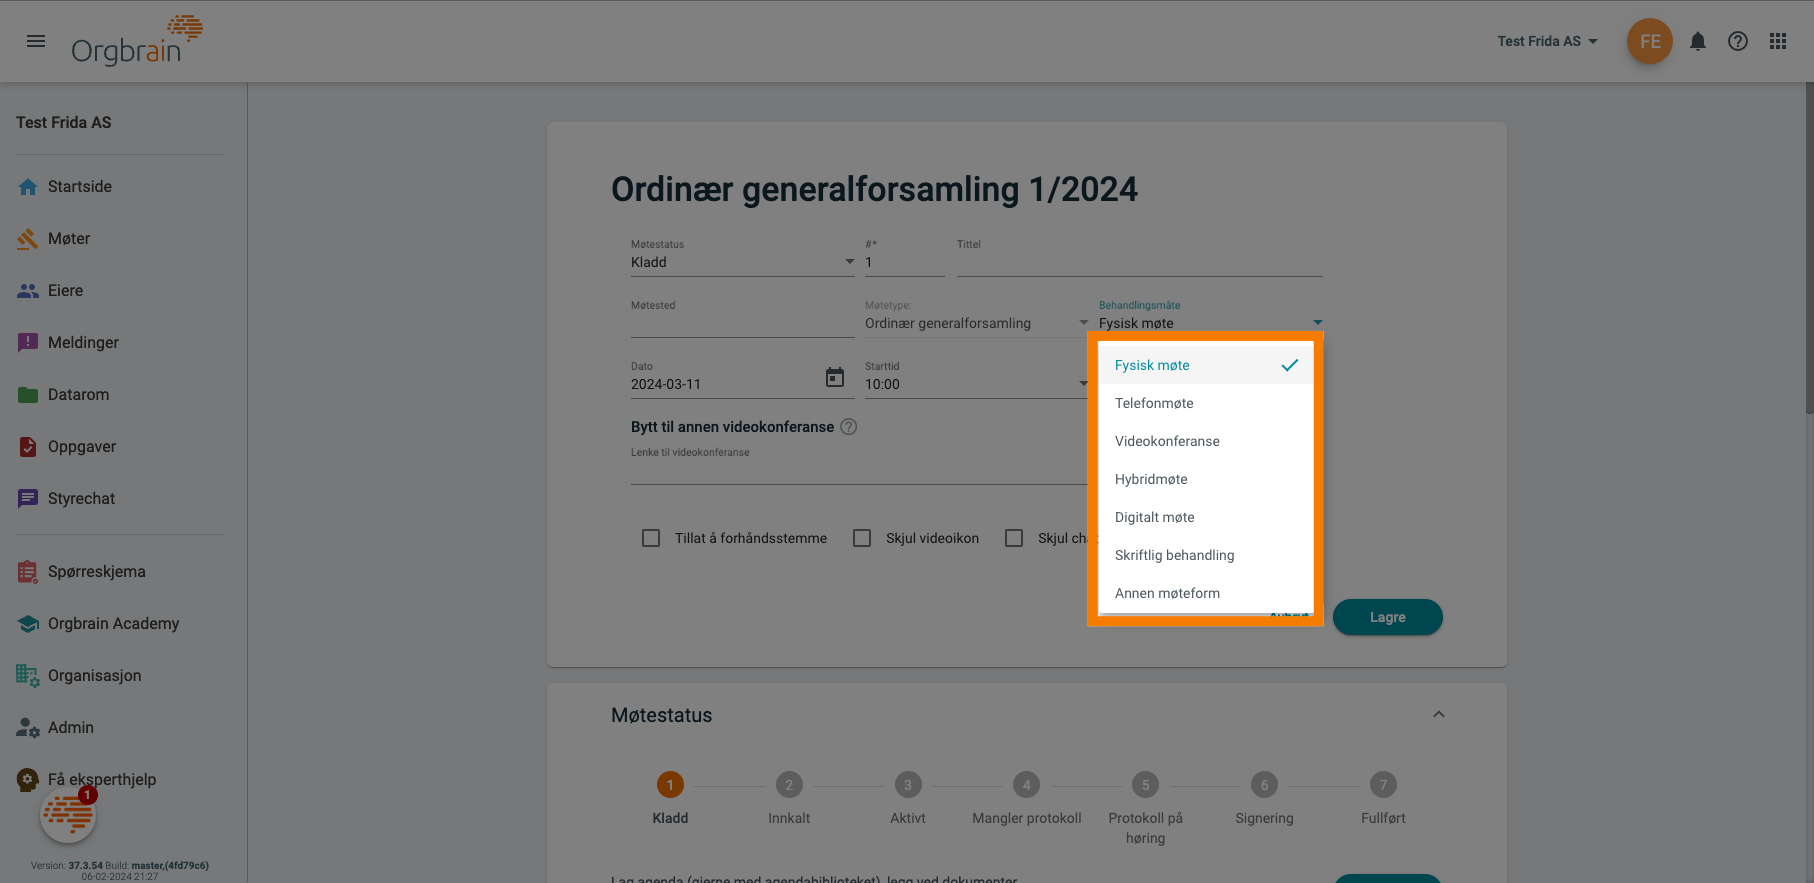Click step 5 Protokoll på høring circle
Screen dimensions: 1814x883
[x=1146, y=785]
